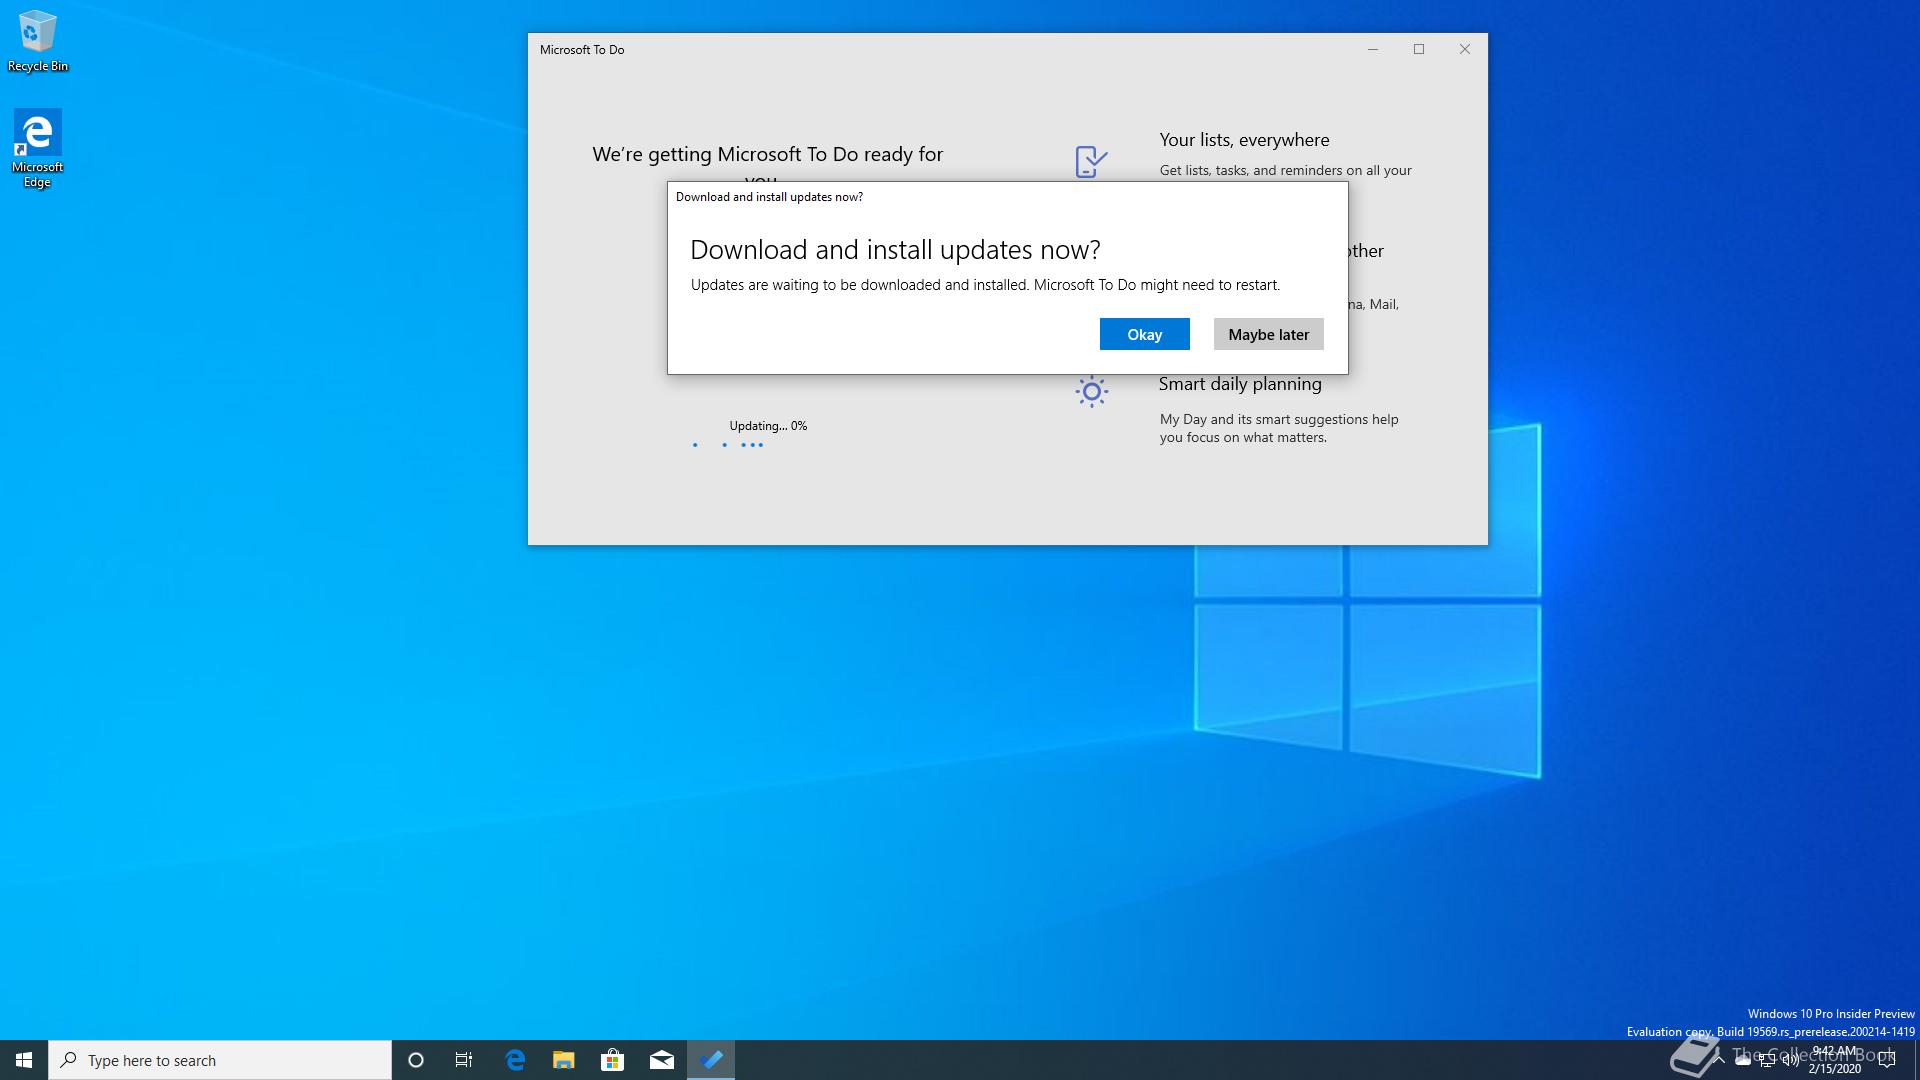Confirm updates with the Okay button
1920x1080 pixels.
tap(1144, 334)
